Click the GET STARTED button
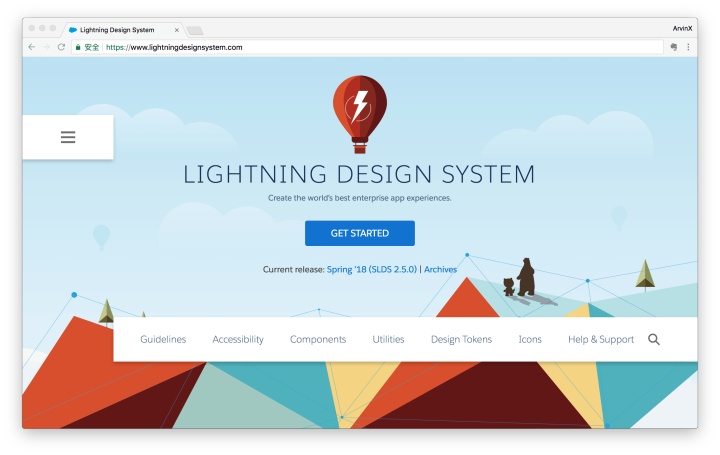Screen dimensions: 720x455 tap(360, 233)
